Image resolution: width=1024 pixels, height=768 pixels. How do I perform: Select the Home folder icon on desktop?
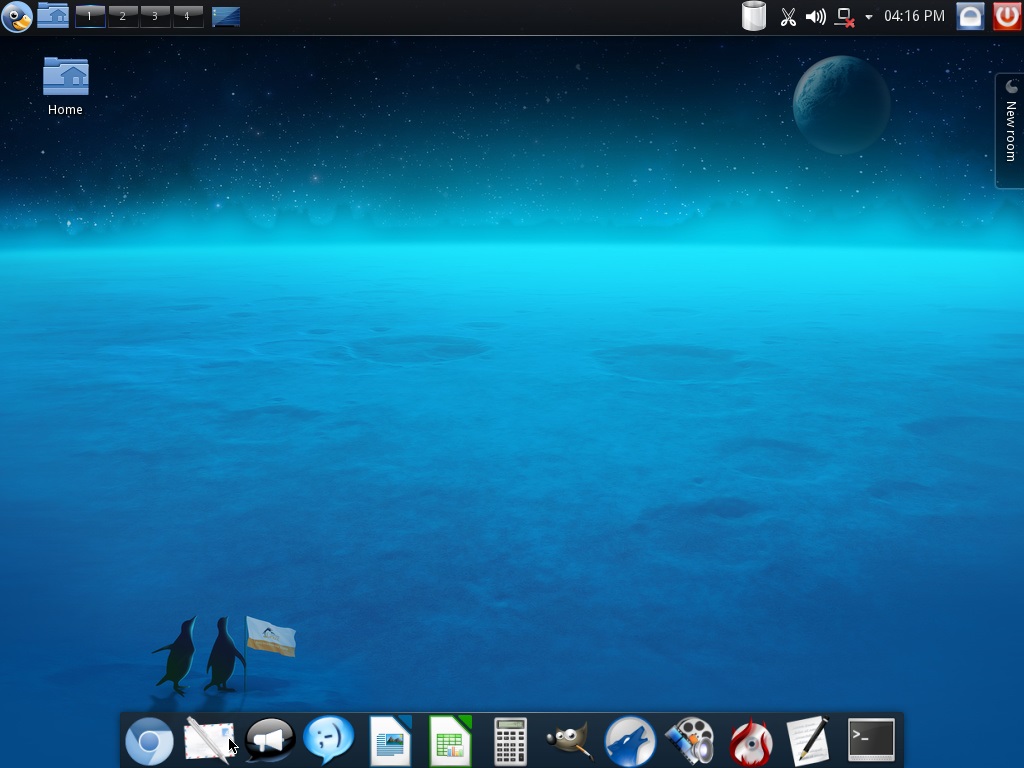tap(65, 86)
